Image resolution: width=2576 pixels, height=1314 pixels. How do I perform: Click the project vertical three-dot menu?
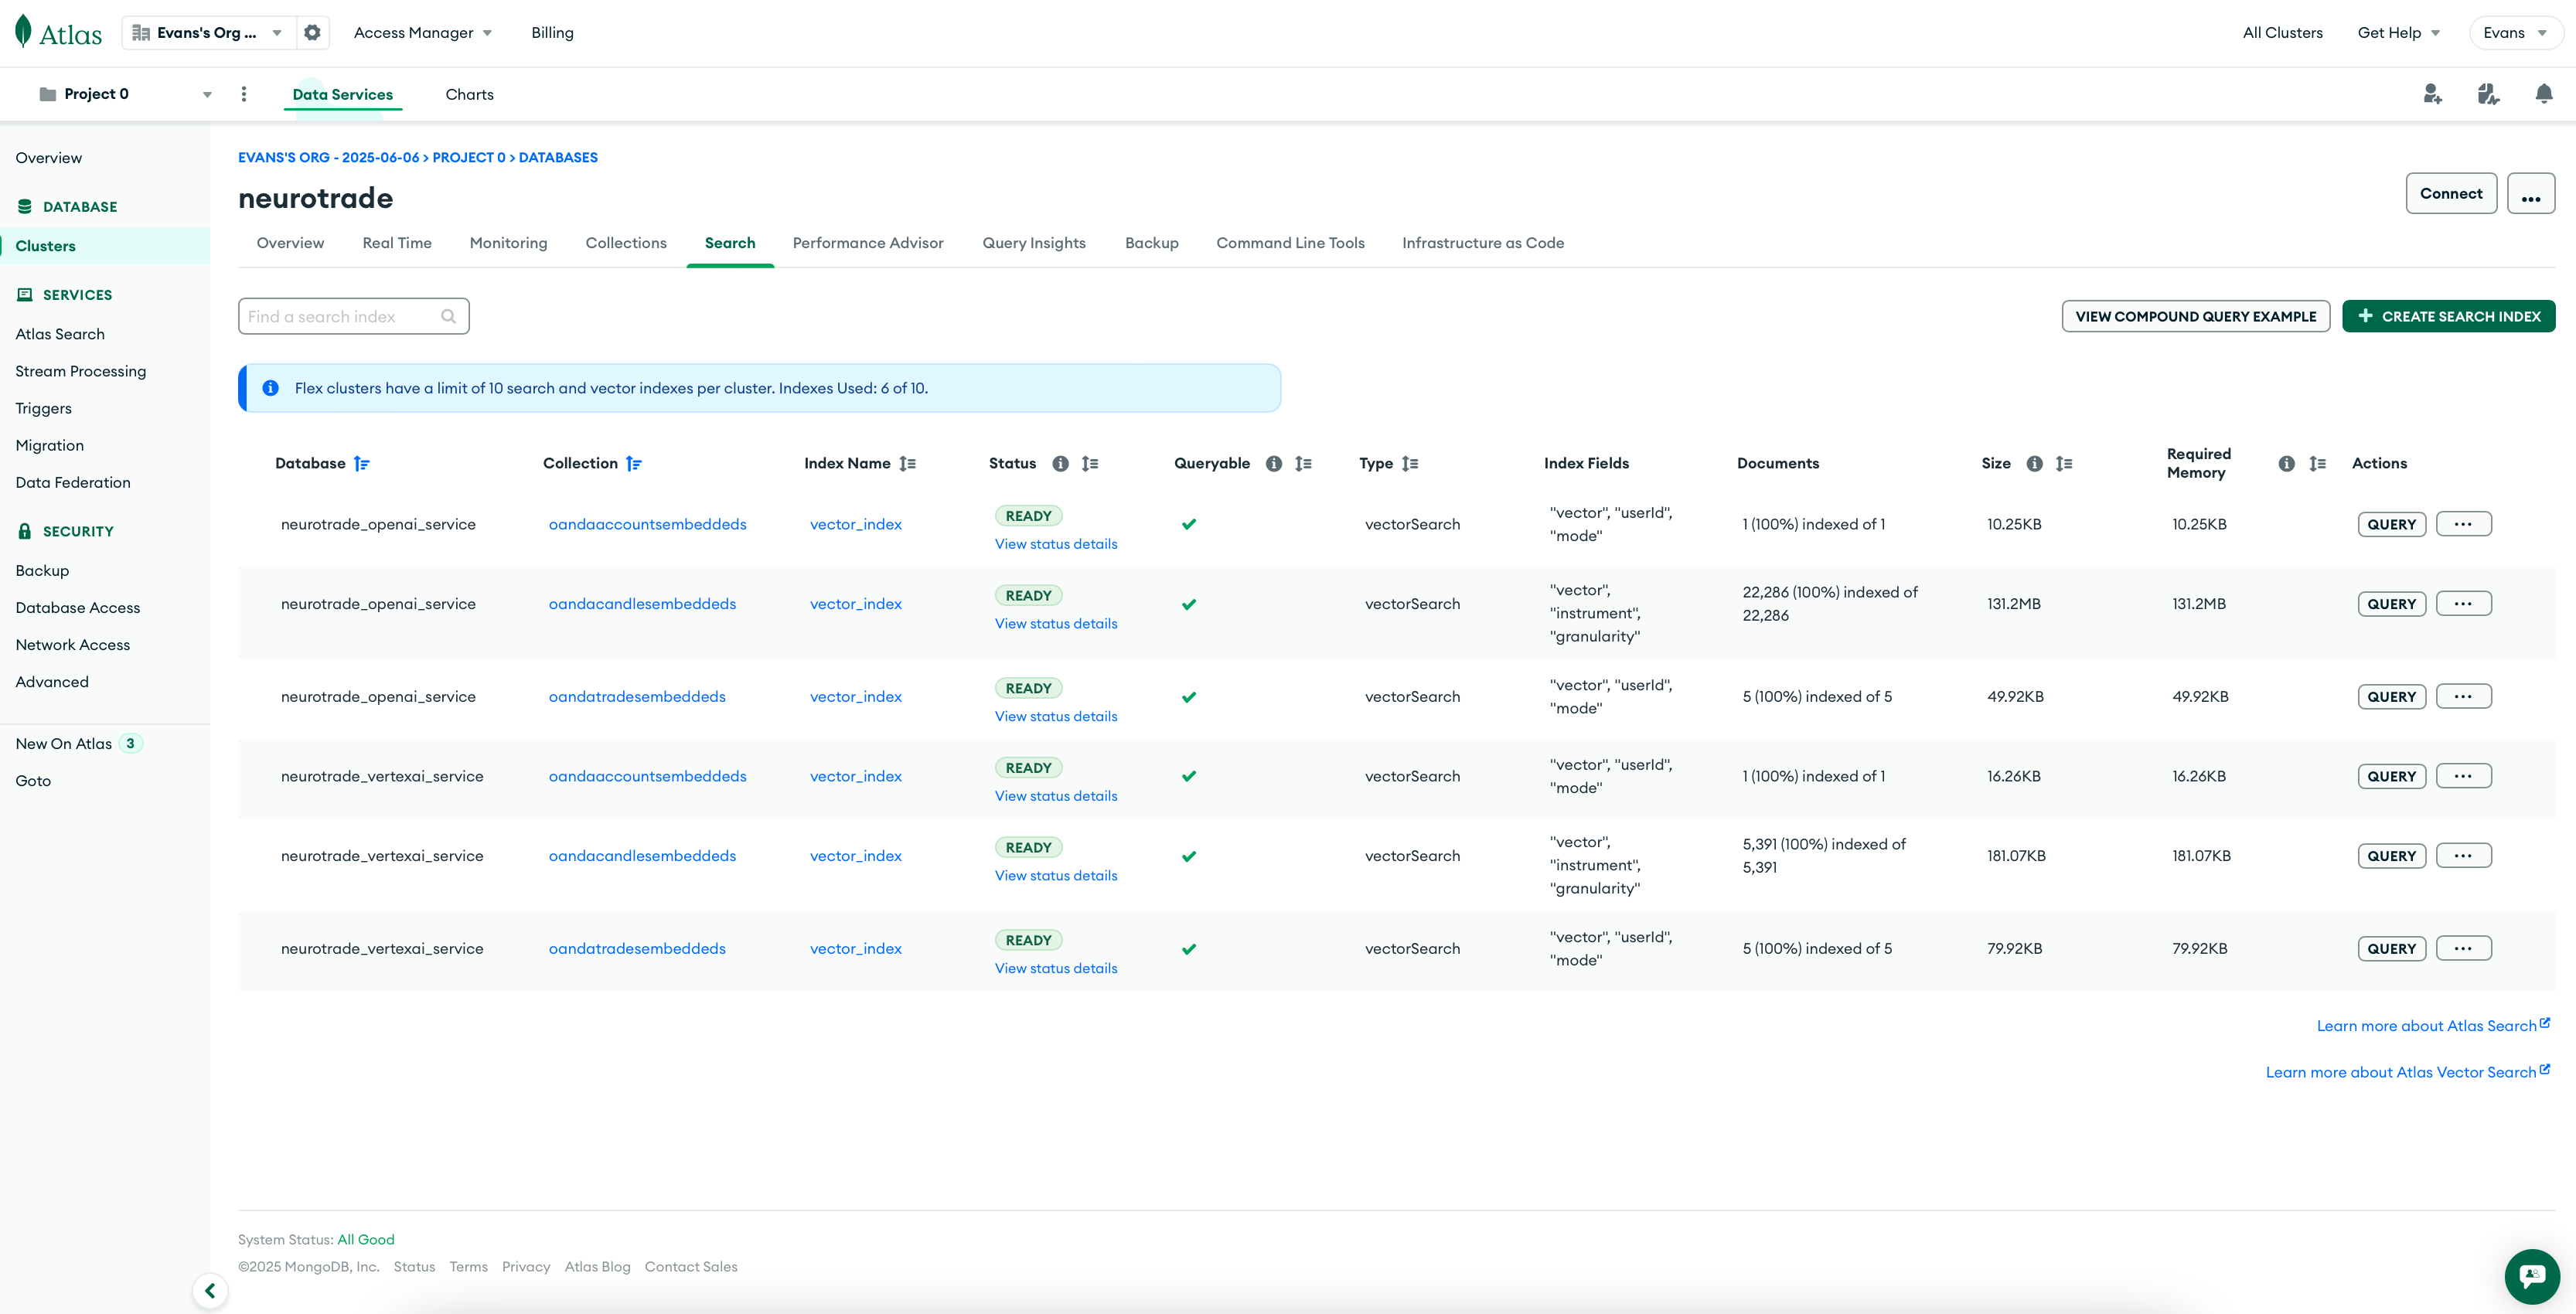(x=244, y=94)
